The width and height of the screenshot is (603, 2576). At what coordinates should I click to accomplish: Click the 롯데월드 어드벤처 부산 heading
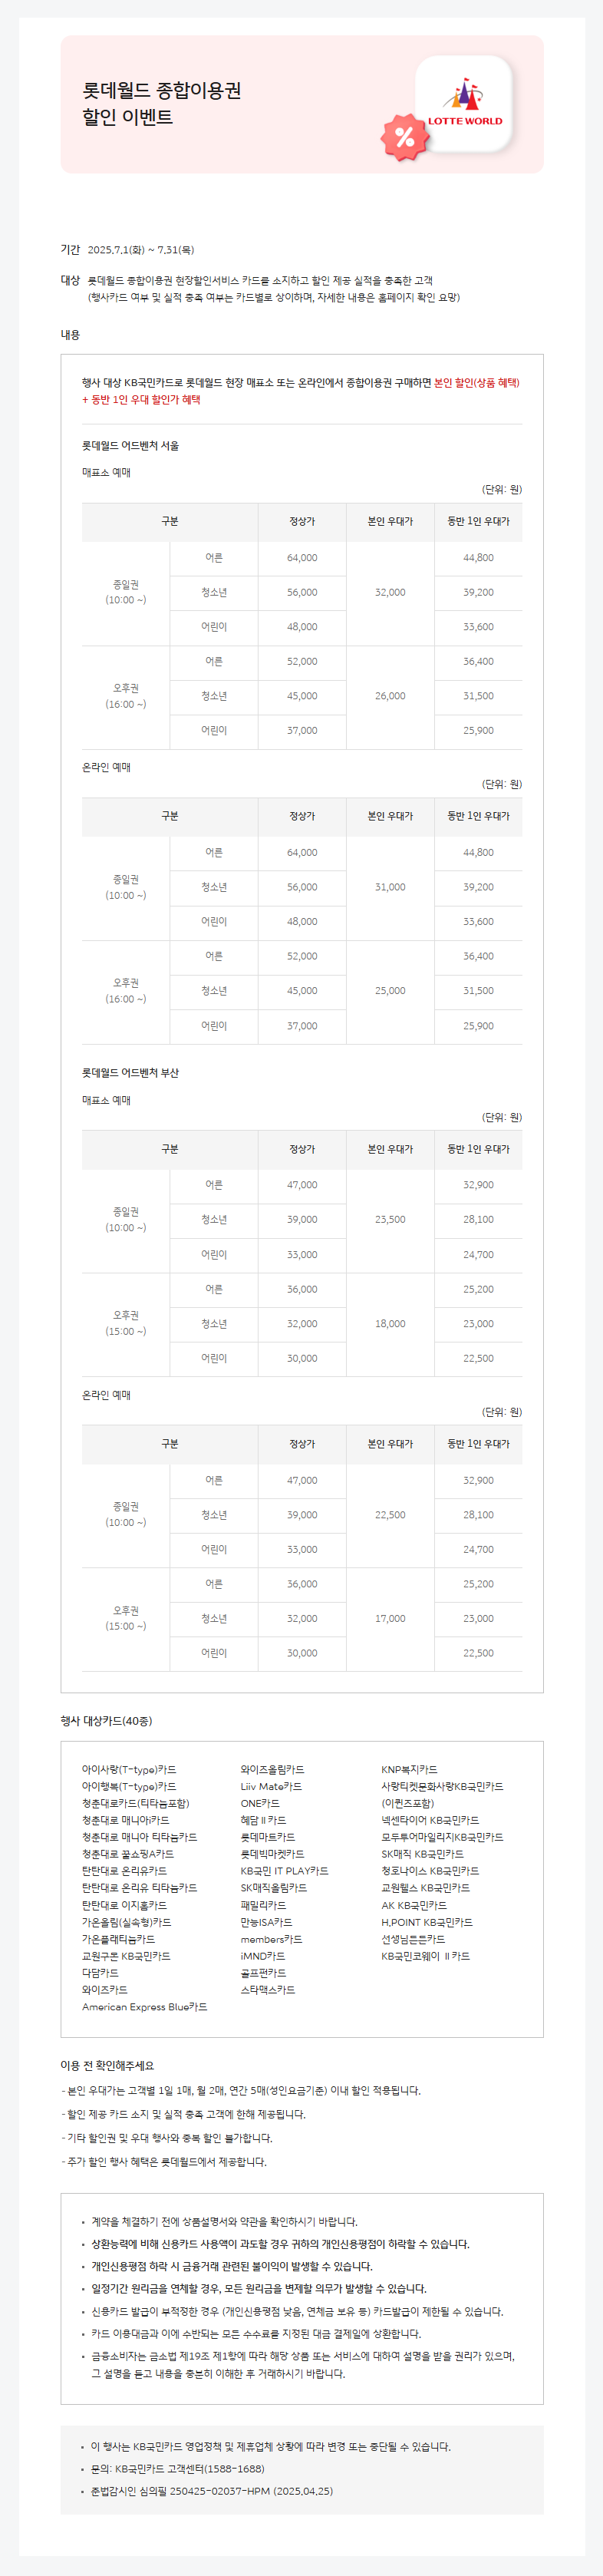coord(131,1073)
